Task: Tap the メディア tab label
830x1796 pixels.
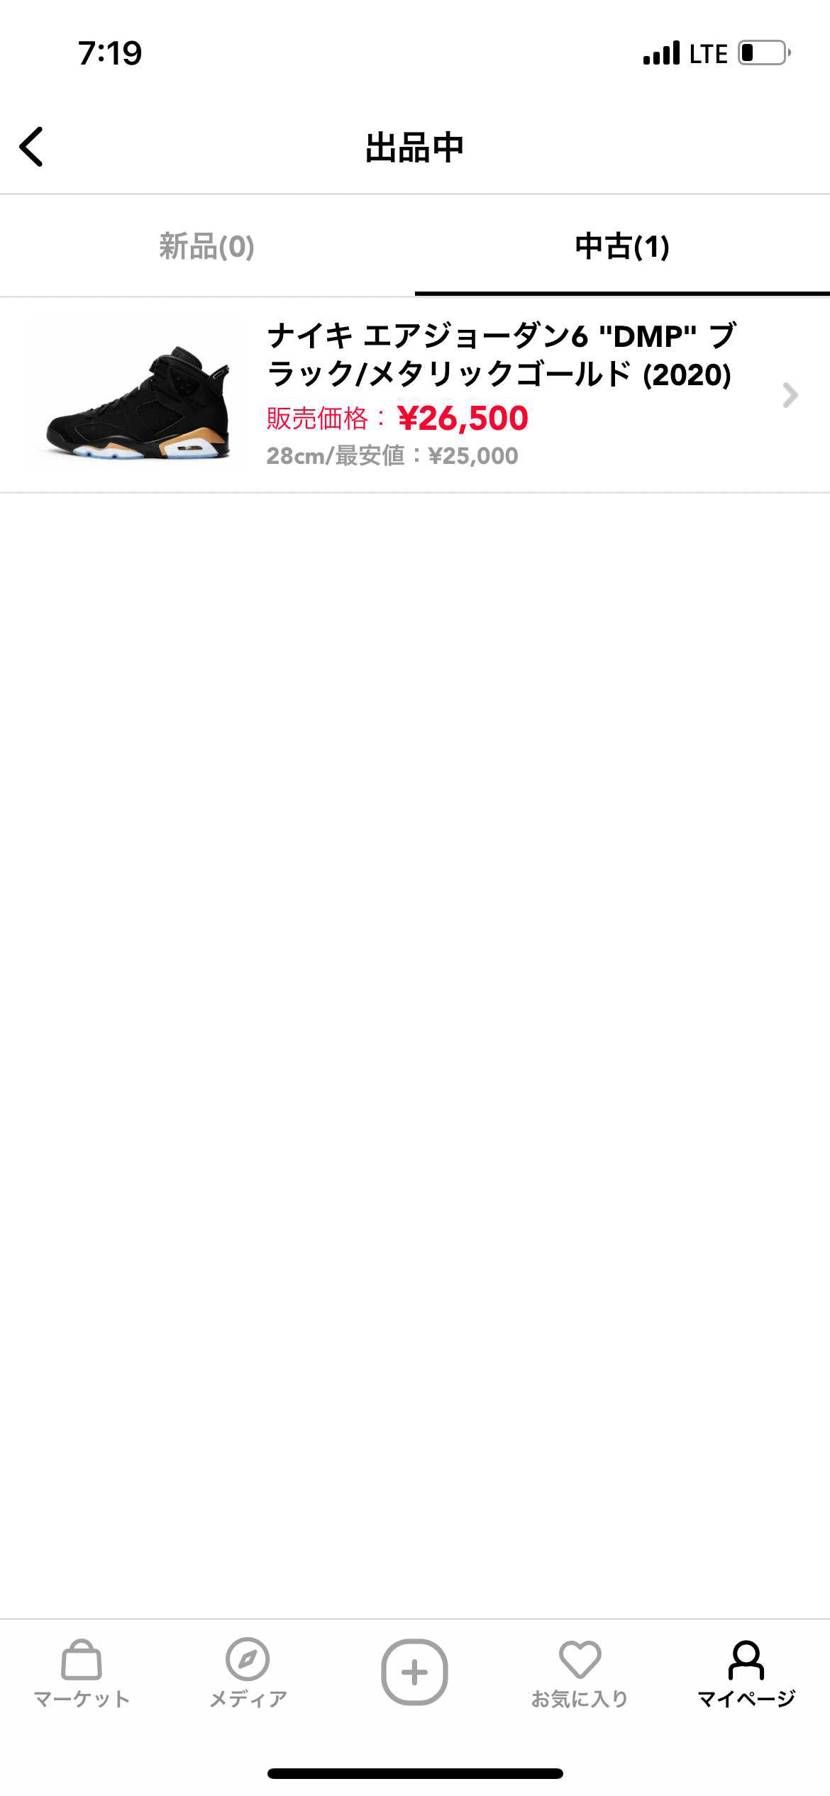Action: point(247,1699)
